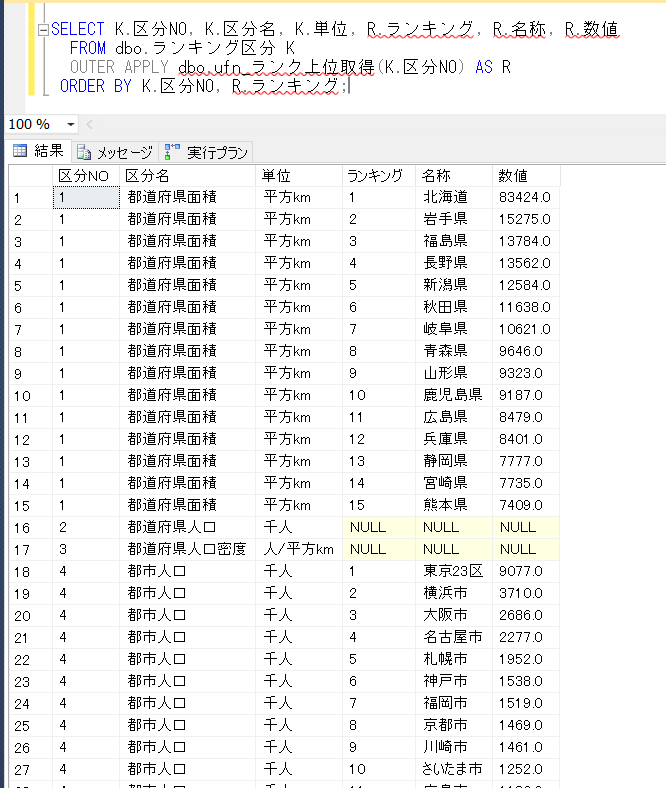The height and width of the screenshot is (788, 666).
Task: Click the execution plan icon on 実行プラン tab
Action: tap(172, 151)
